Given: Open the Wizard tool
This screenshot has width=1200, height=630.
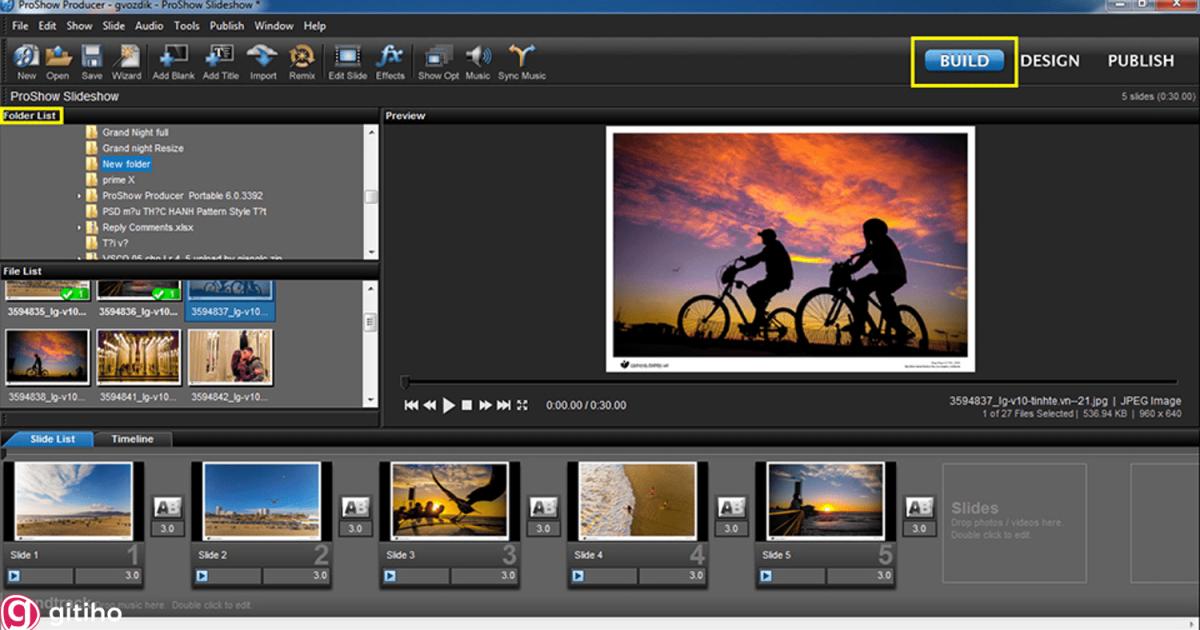Looking at the screenshot, I should [126, 58].
